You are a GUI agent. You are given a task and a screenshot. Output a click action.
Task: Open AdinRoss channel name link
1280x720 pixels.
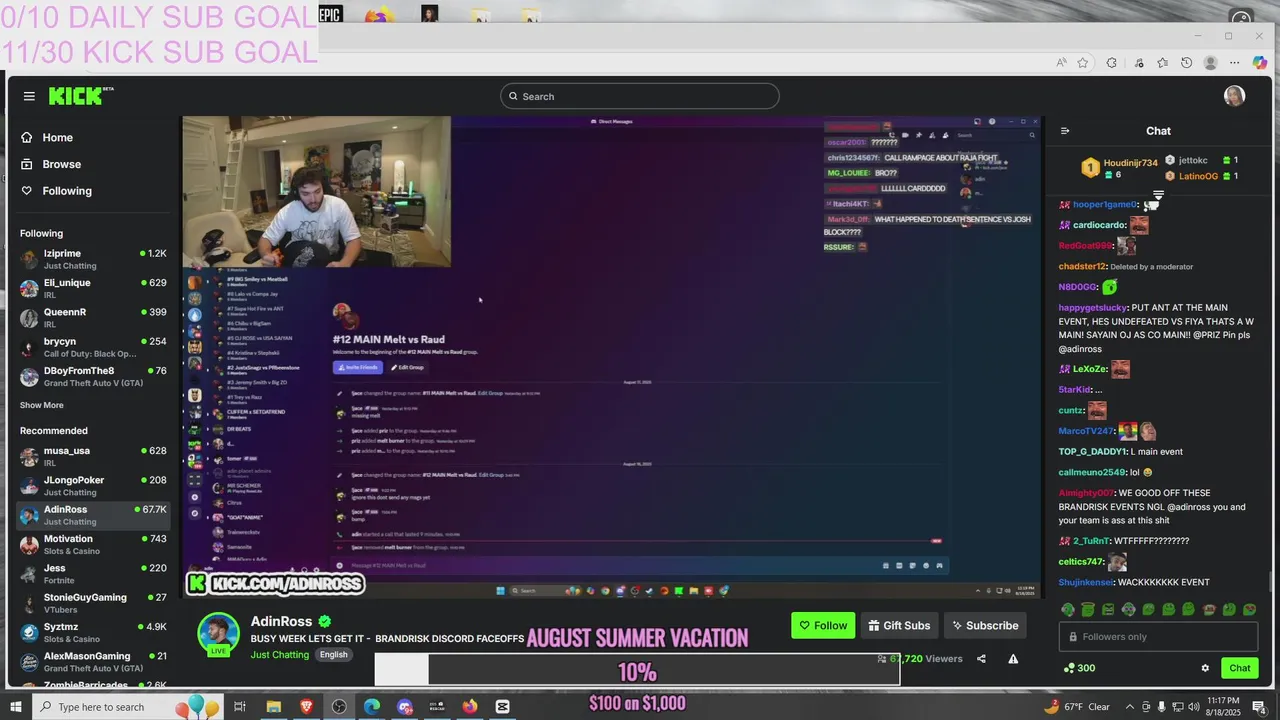[282, 622]
